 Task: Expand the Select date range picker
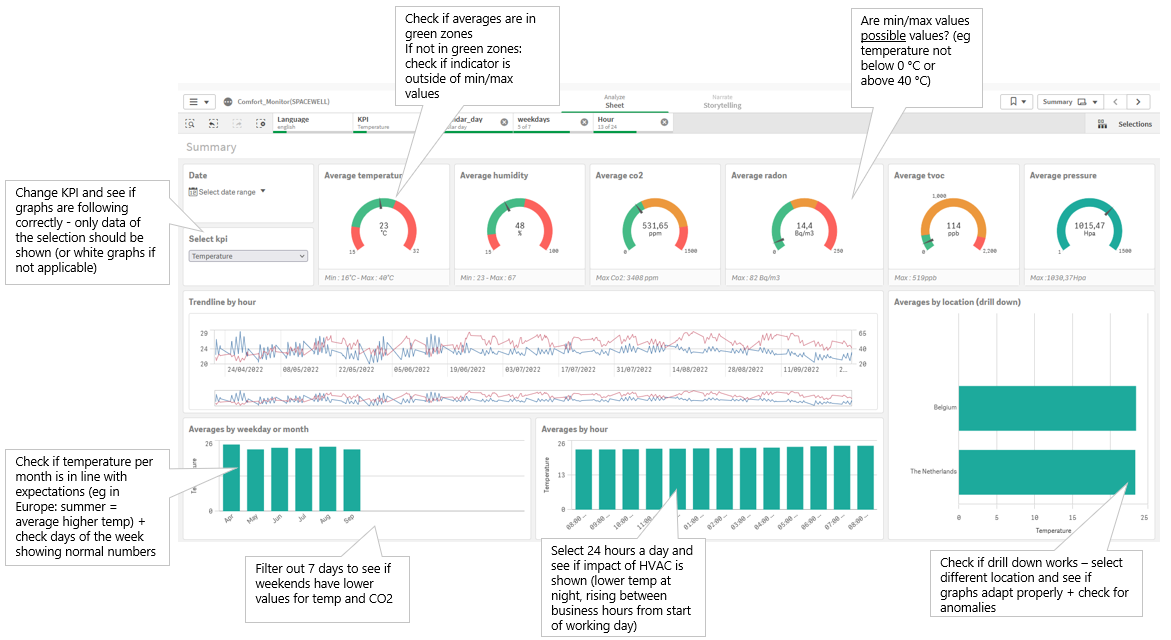click(227, 192)
